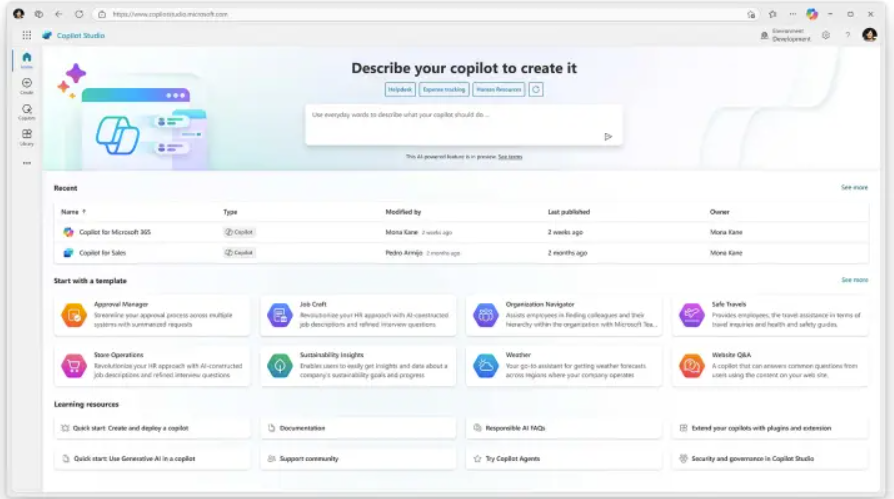894x499 pixels.
Task: Open the settings gear icon
Action: [826, 35]
